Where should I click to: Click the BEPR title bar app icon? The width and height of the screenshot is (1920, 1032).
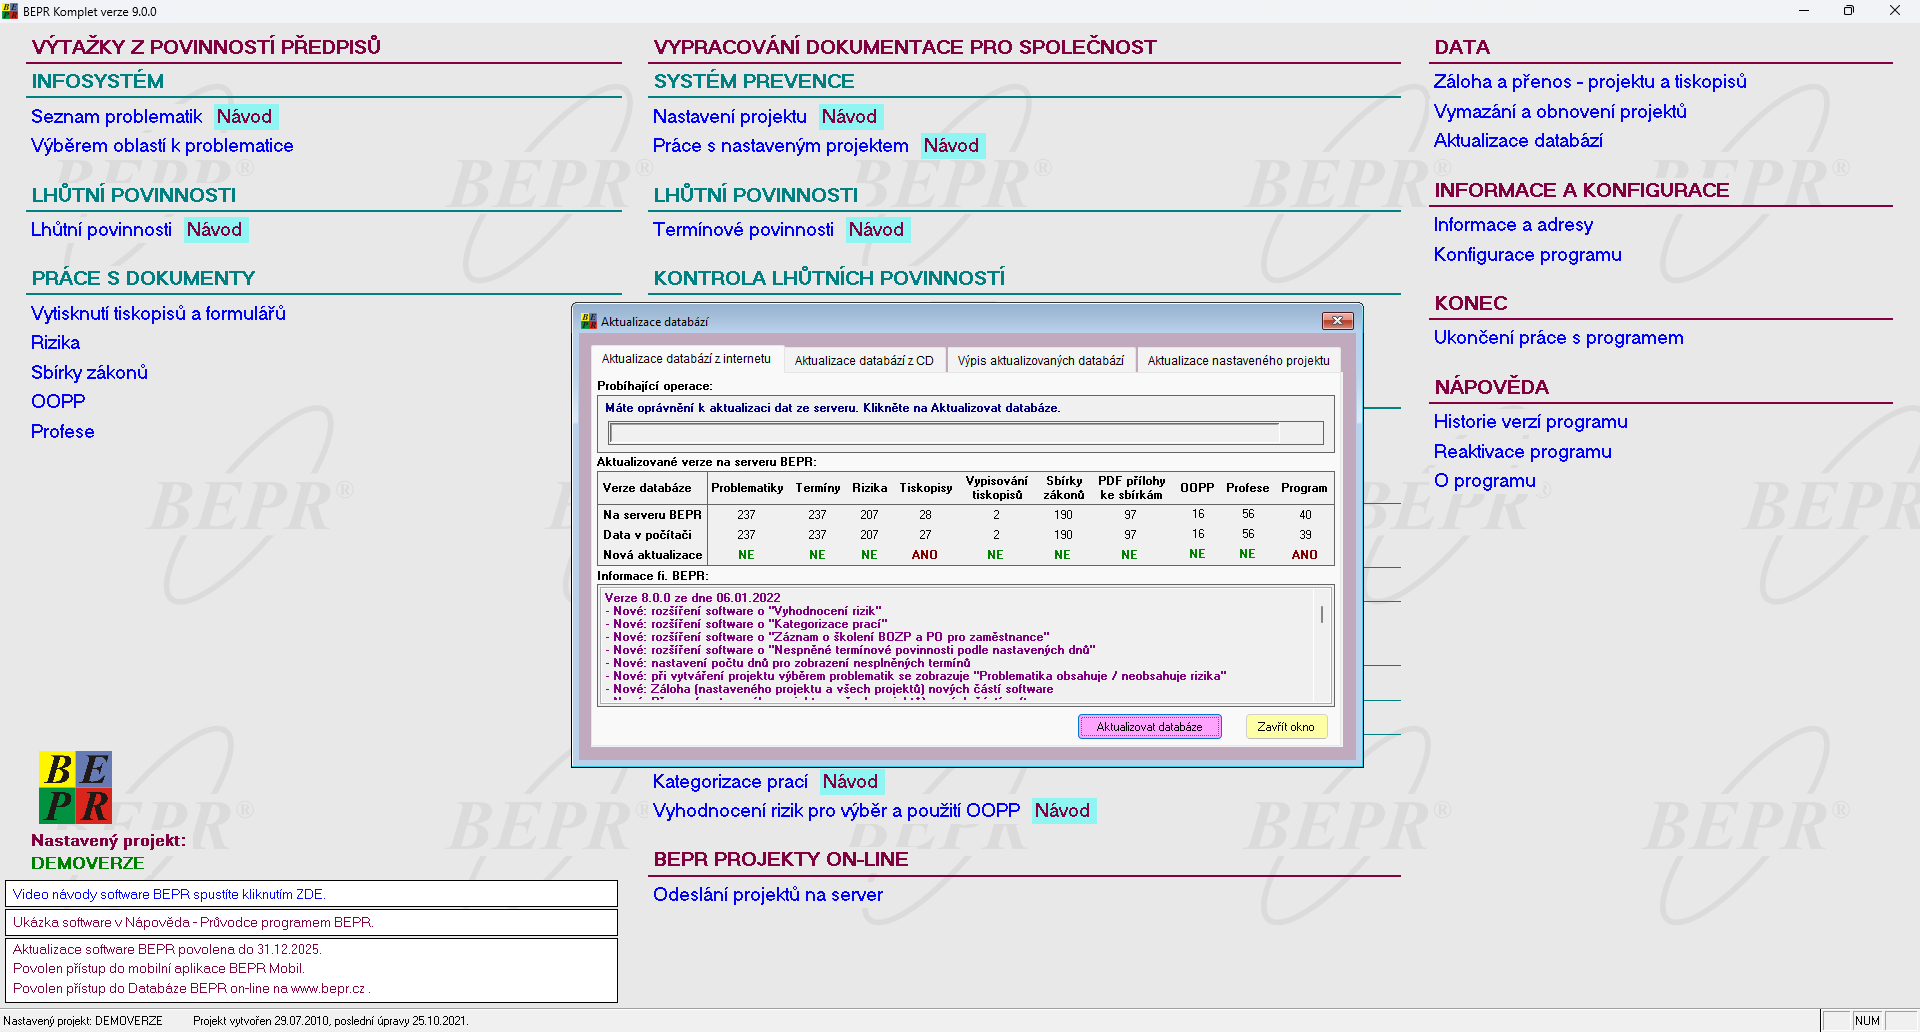[10, 11]
